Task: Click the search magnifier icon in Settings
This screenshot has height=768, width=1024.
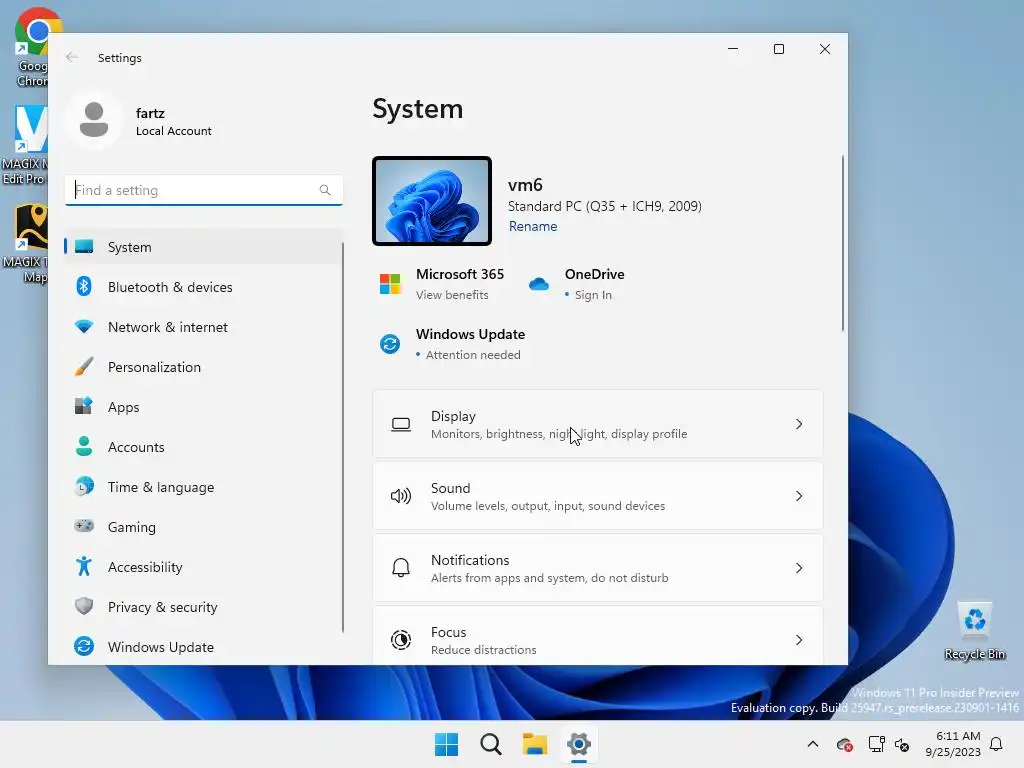Action: click(x=325, y=190)
